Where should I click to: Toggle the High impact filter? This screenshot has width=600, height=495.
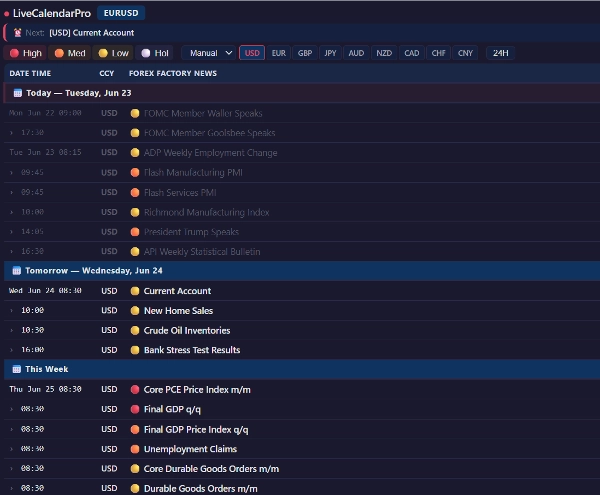pyautogui.click(x=26, y=53)
